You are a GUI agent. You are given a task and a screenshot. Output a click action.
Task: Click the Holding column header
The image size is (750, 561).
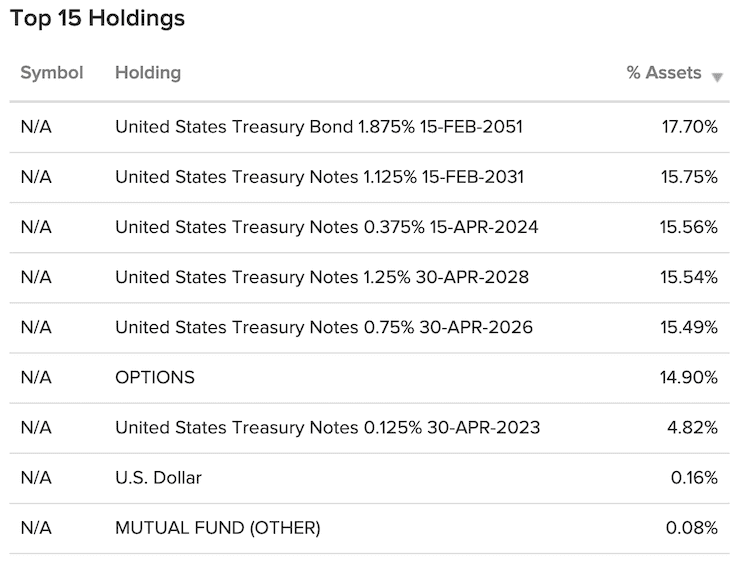[148, 73]
